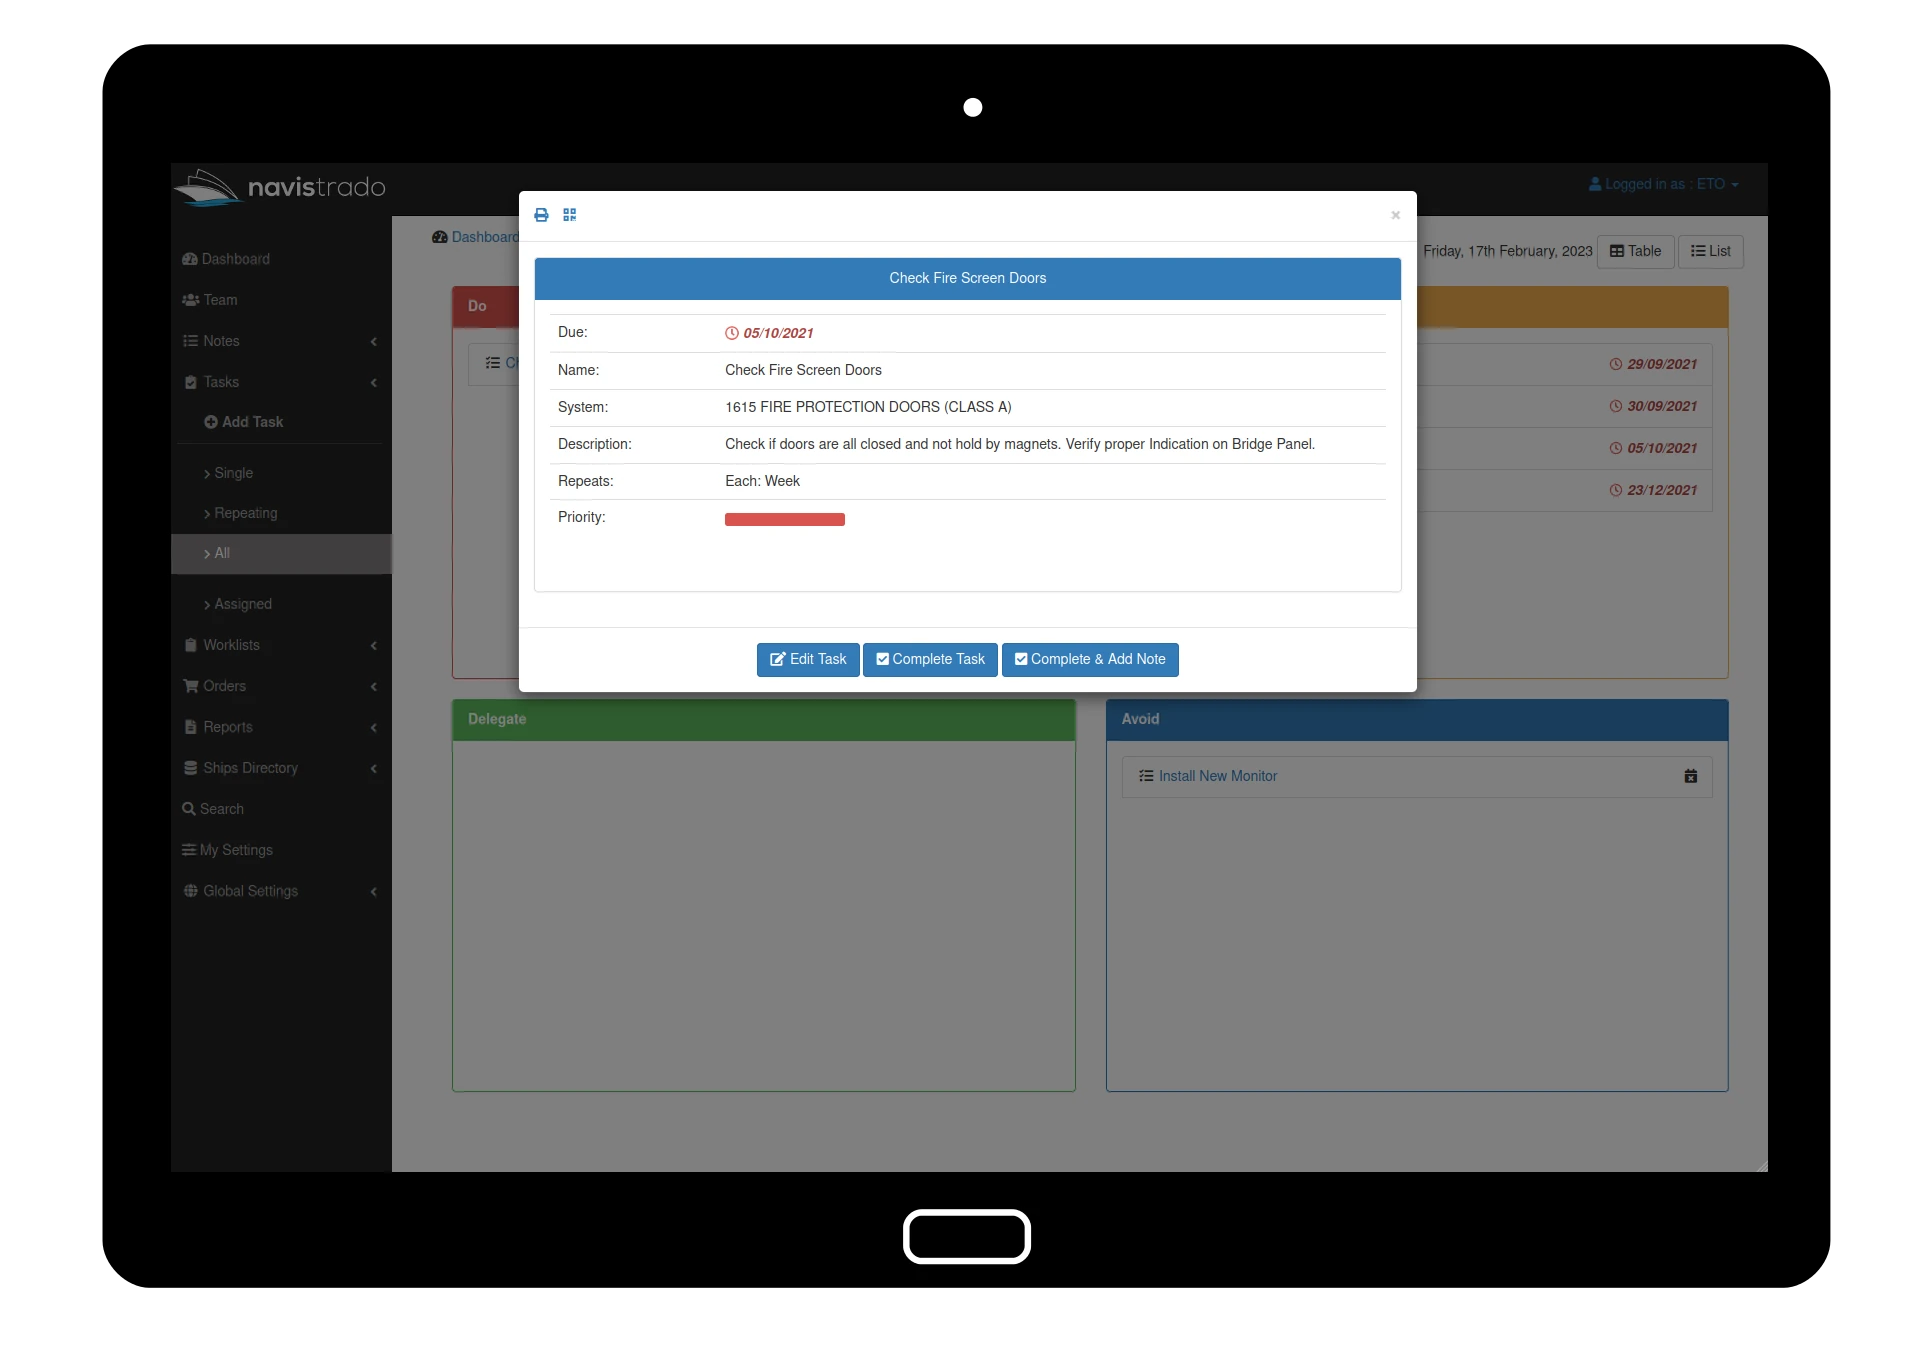This screenshot has height=1358, width=1920.
Task: Open the Logged in as ETO dropdown
Action: 1664,185
